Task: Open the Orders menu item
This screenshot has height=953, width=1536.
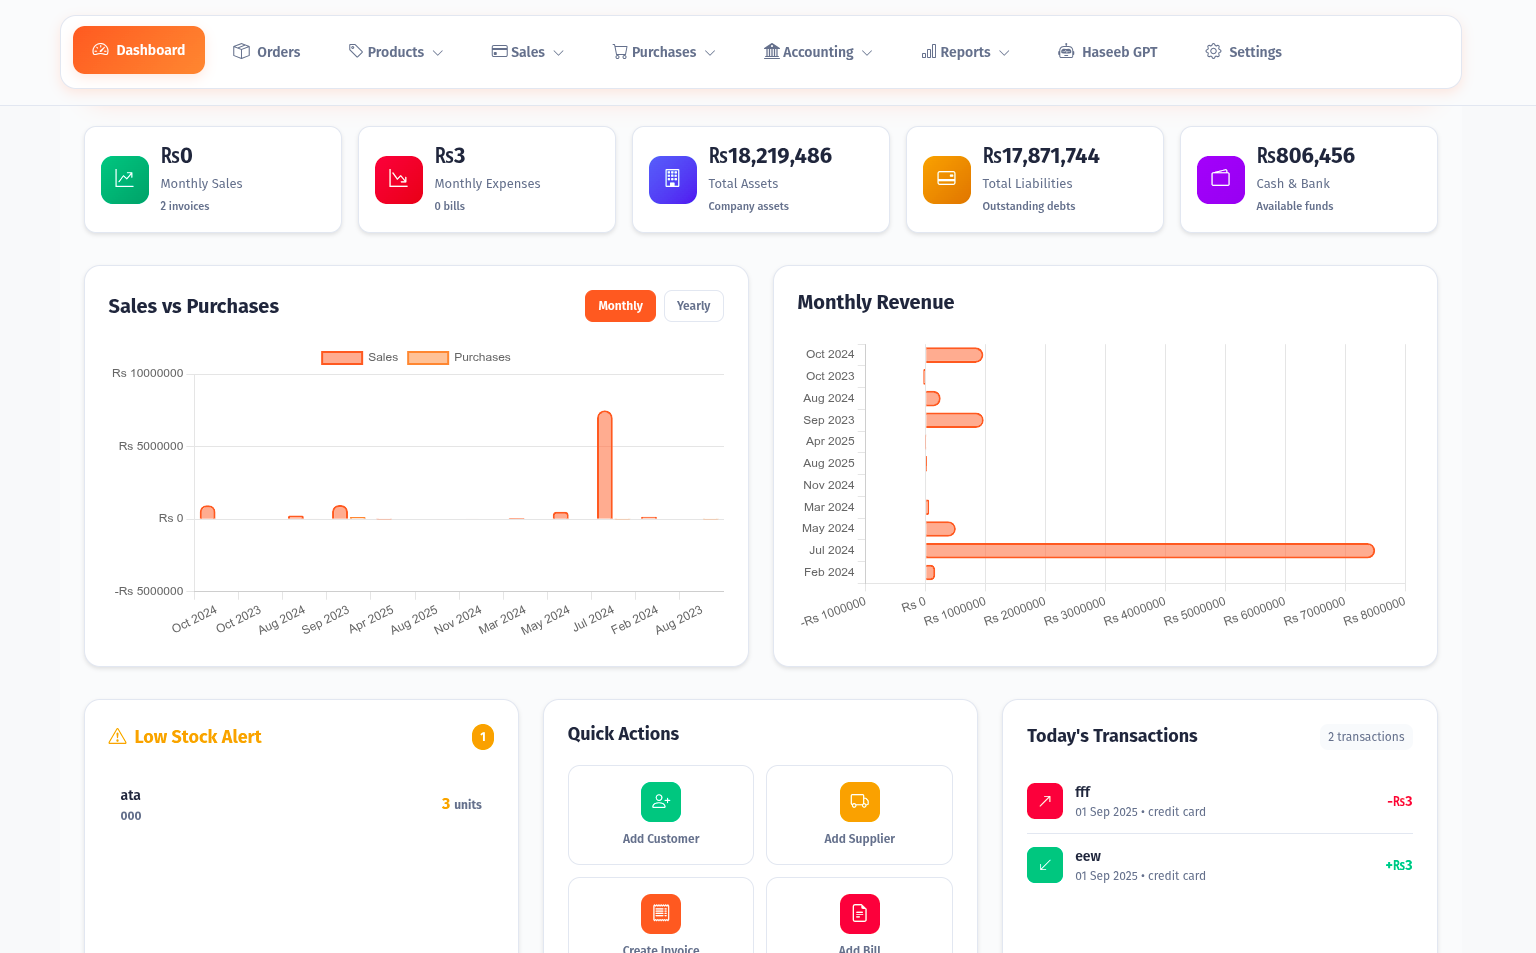Action: (266, 51)
